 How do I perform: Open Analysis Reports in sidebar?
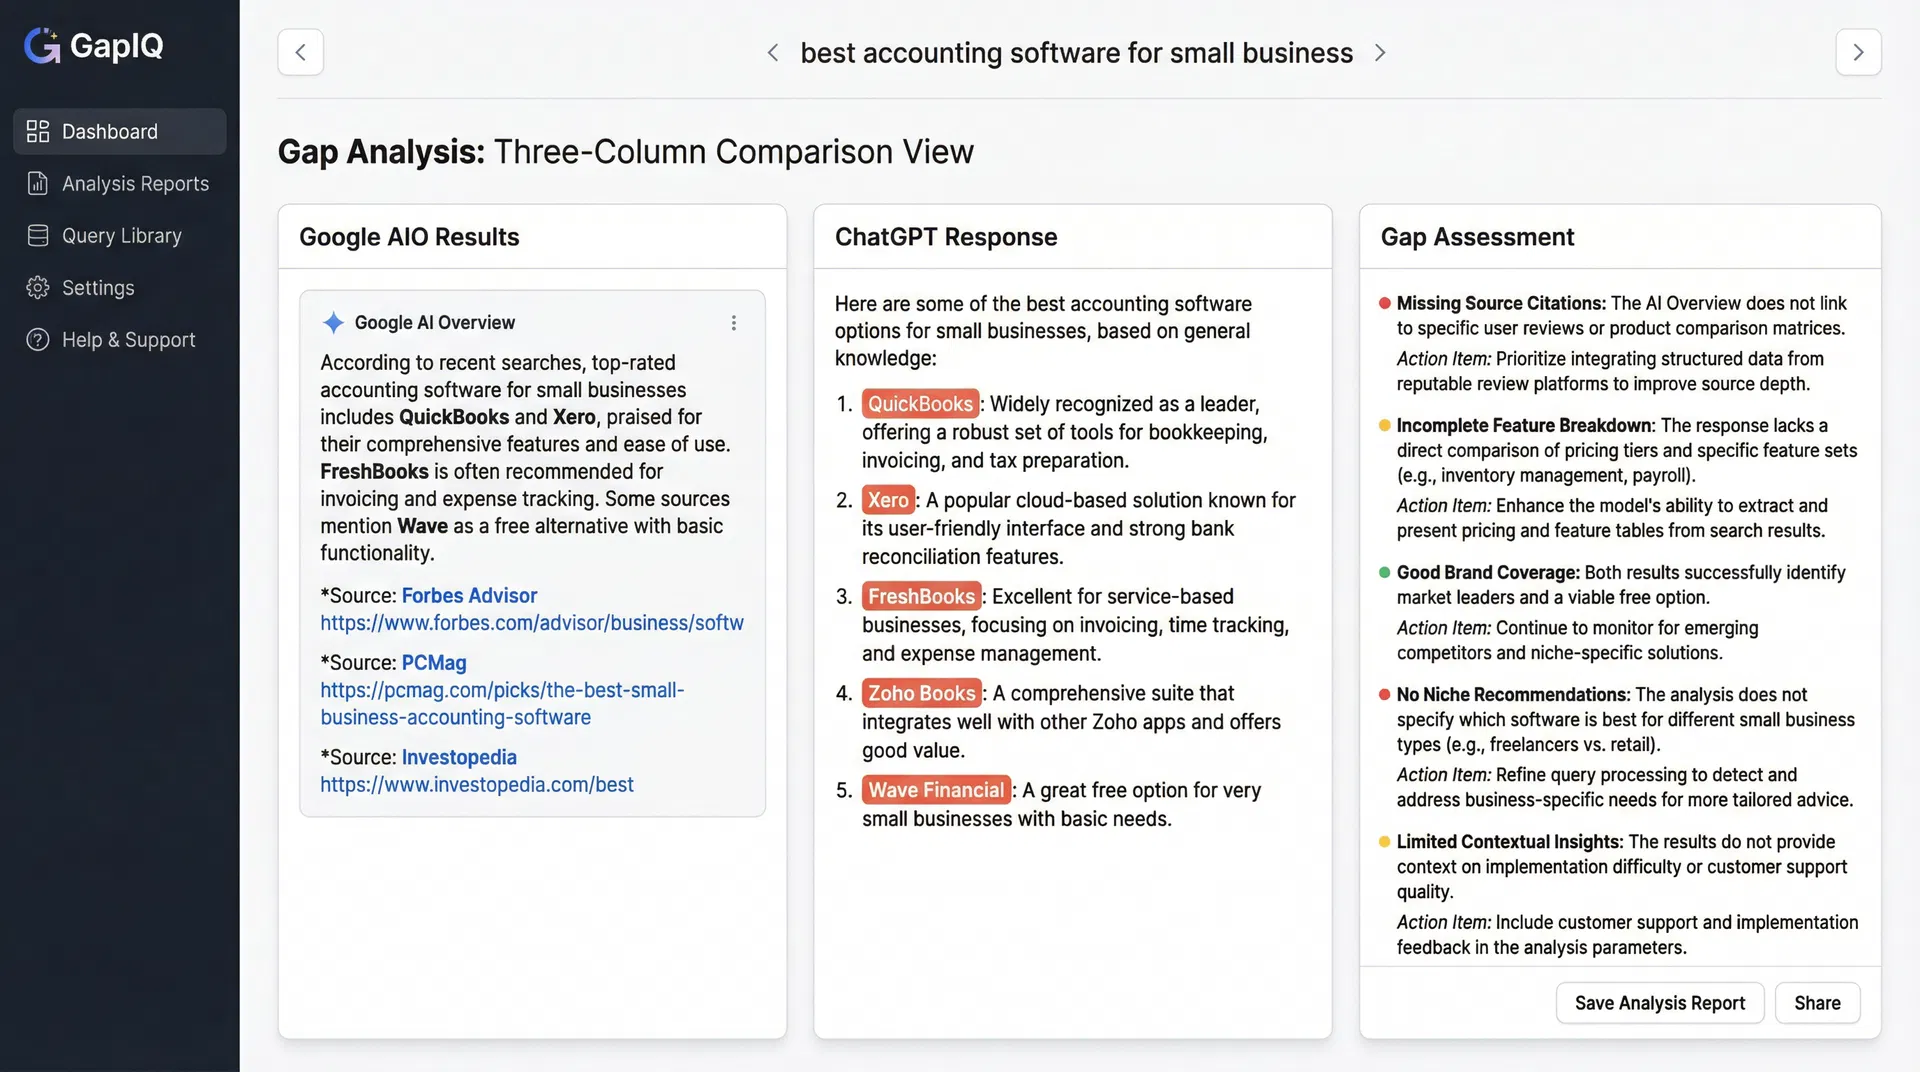click(120, 183)
